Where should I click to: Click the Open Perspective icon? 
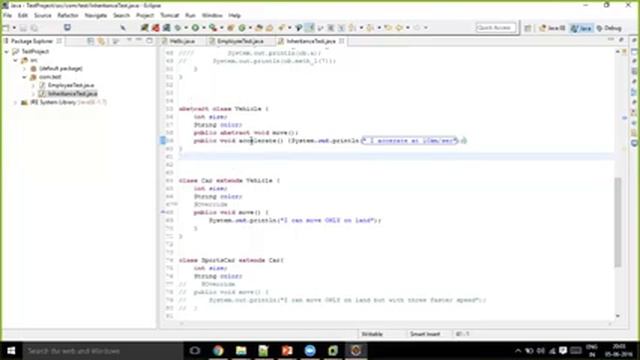click(528, 28)
